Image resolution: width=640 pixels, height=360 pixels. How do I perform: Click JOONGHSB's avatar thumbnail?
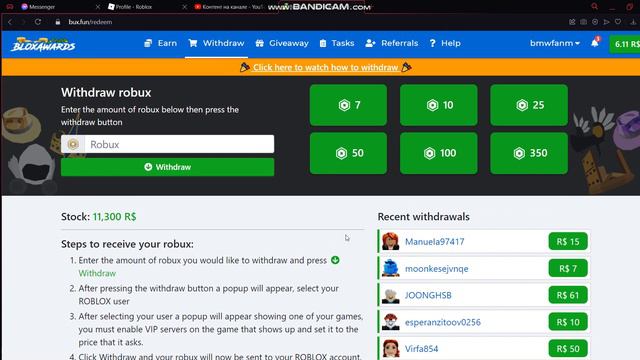point(391,295)
